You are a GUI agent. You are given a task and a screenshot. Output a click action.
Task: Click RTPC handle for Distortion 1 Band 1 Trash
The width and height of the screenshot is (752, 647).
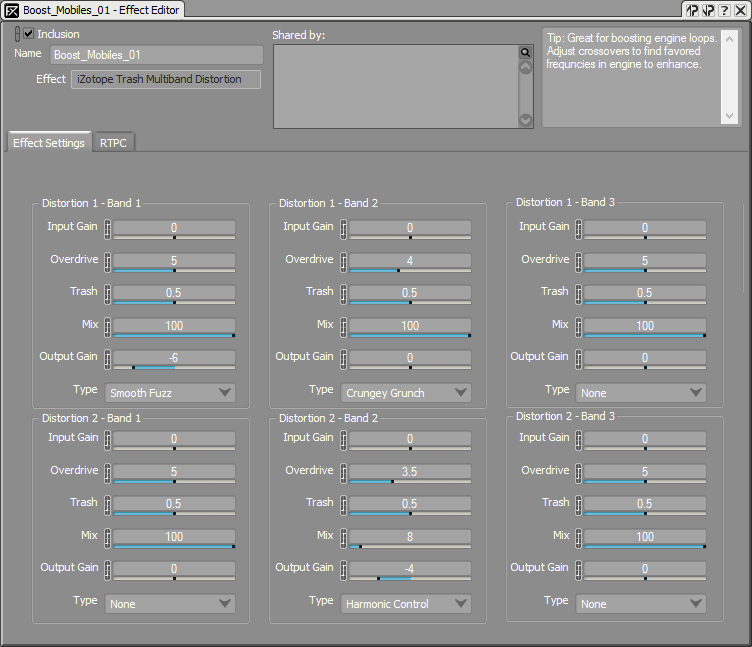click(x=107, y=294)
